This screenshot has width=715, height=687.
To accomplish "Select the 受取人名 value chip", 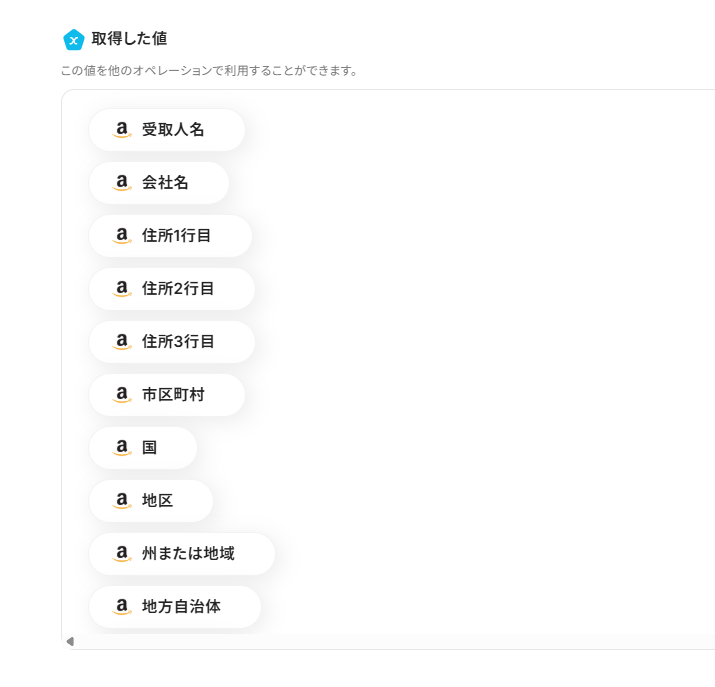I will pyautogui.click(x=172, y=130).
